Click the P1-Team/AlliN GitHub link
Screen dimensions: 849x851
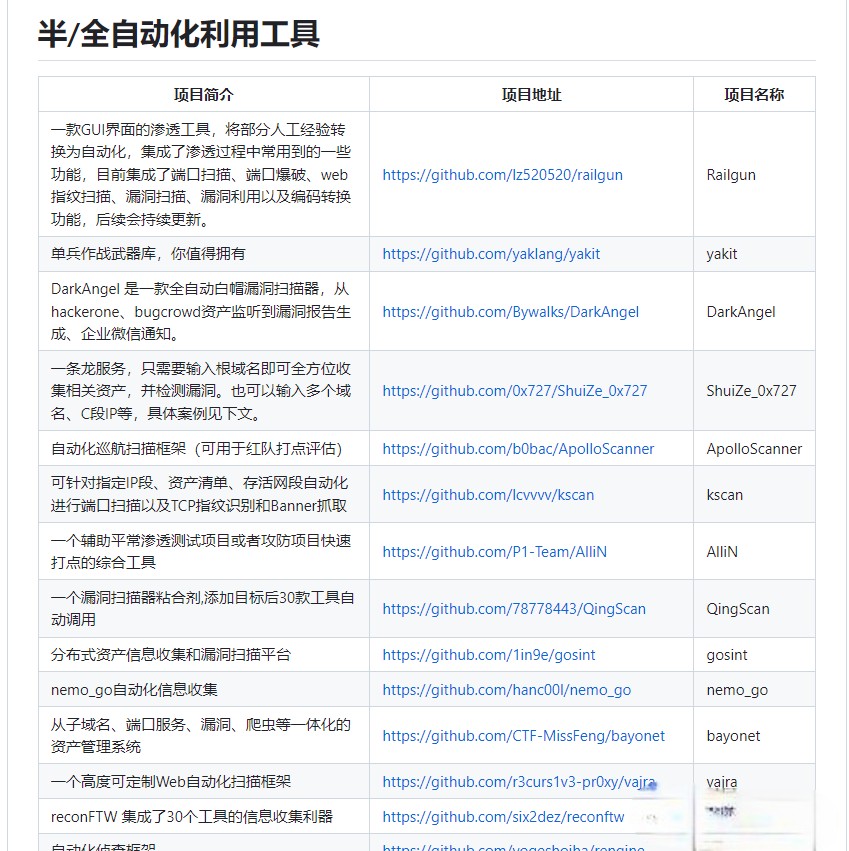click(494, 552)
